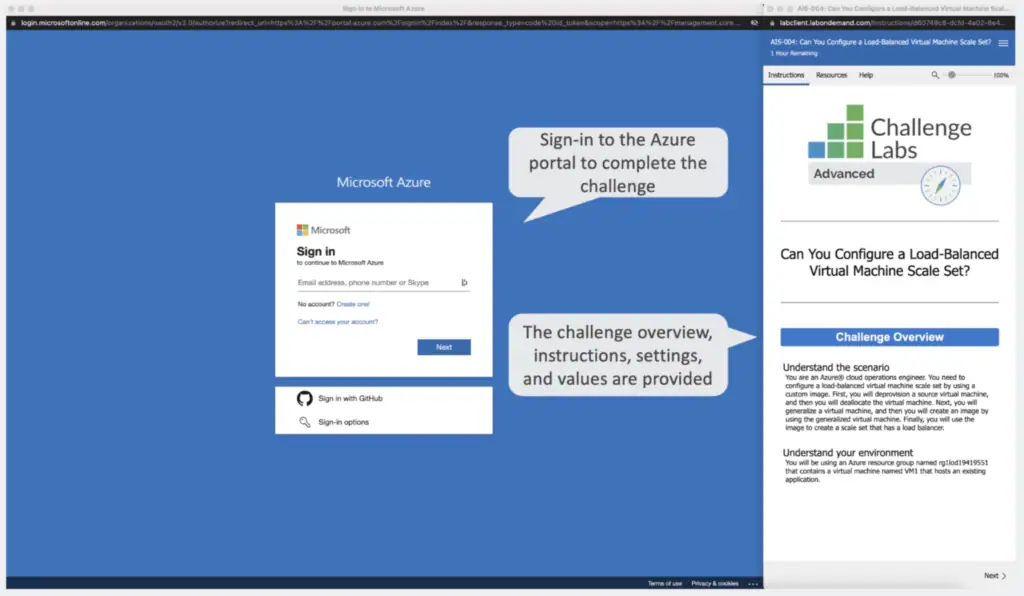Open the lab hamburger menu

pos(1003,43)
